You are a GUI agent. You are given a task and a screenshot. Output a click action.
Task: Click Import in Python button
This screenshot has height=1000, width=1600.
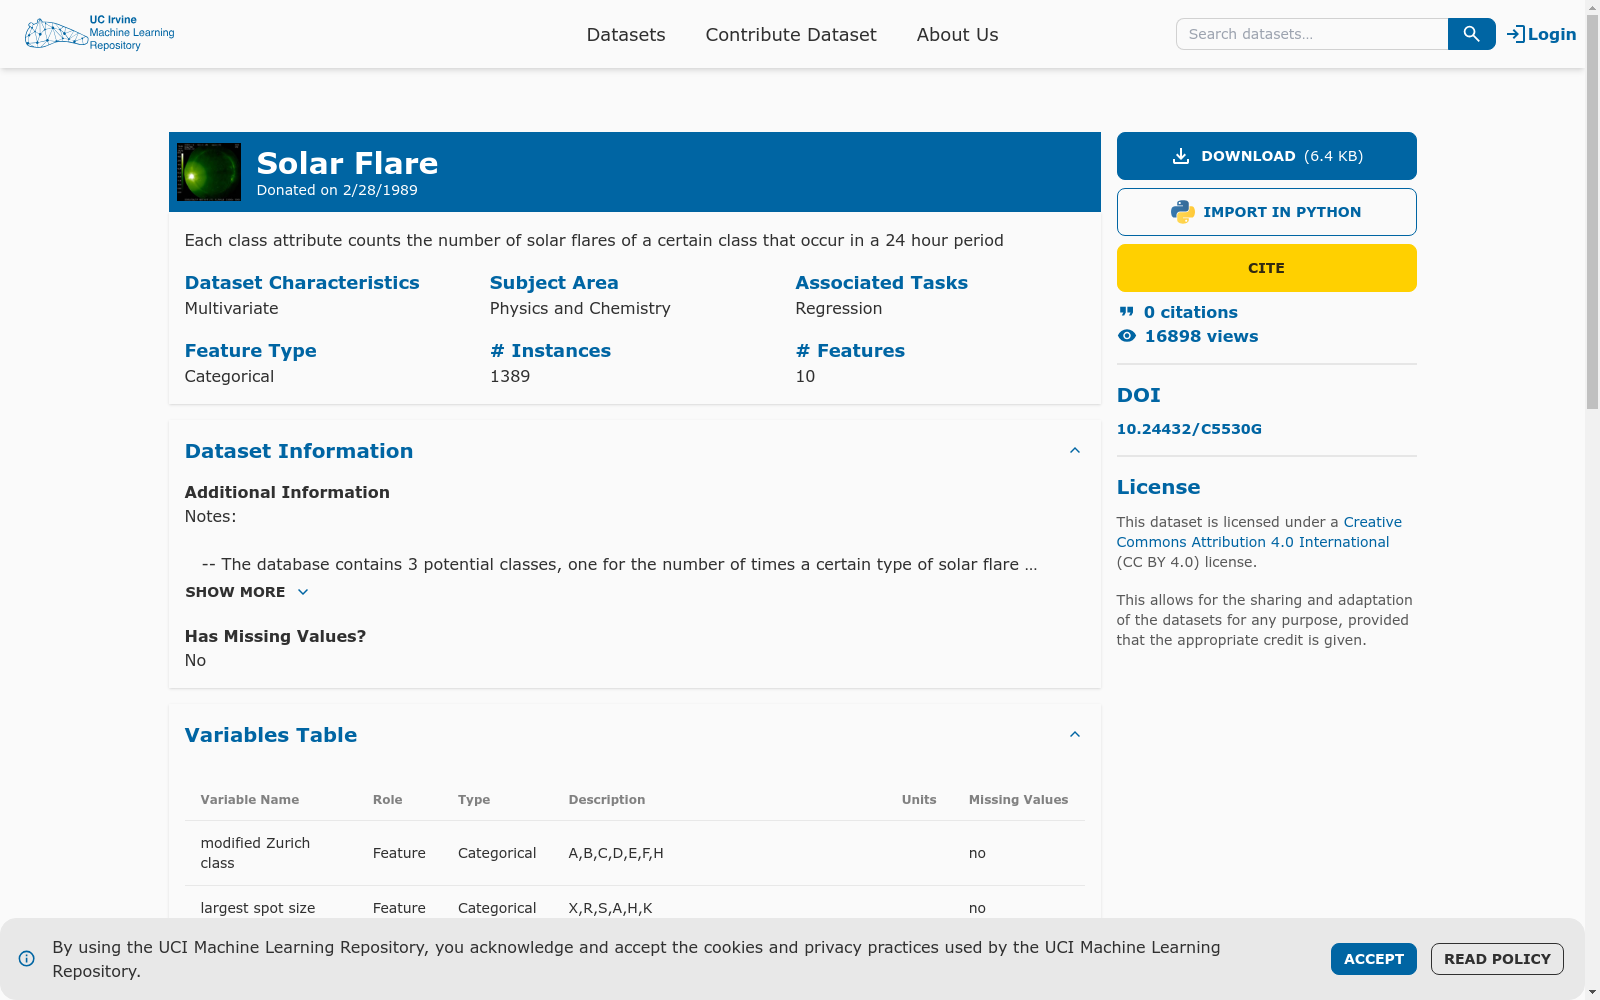(x=1267, y=212)
